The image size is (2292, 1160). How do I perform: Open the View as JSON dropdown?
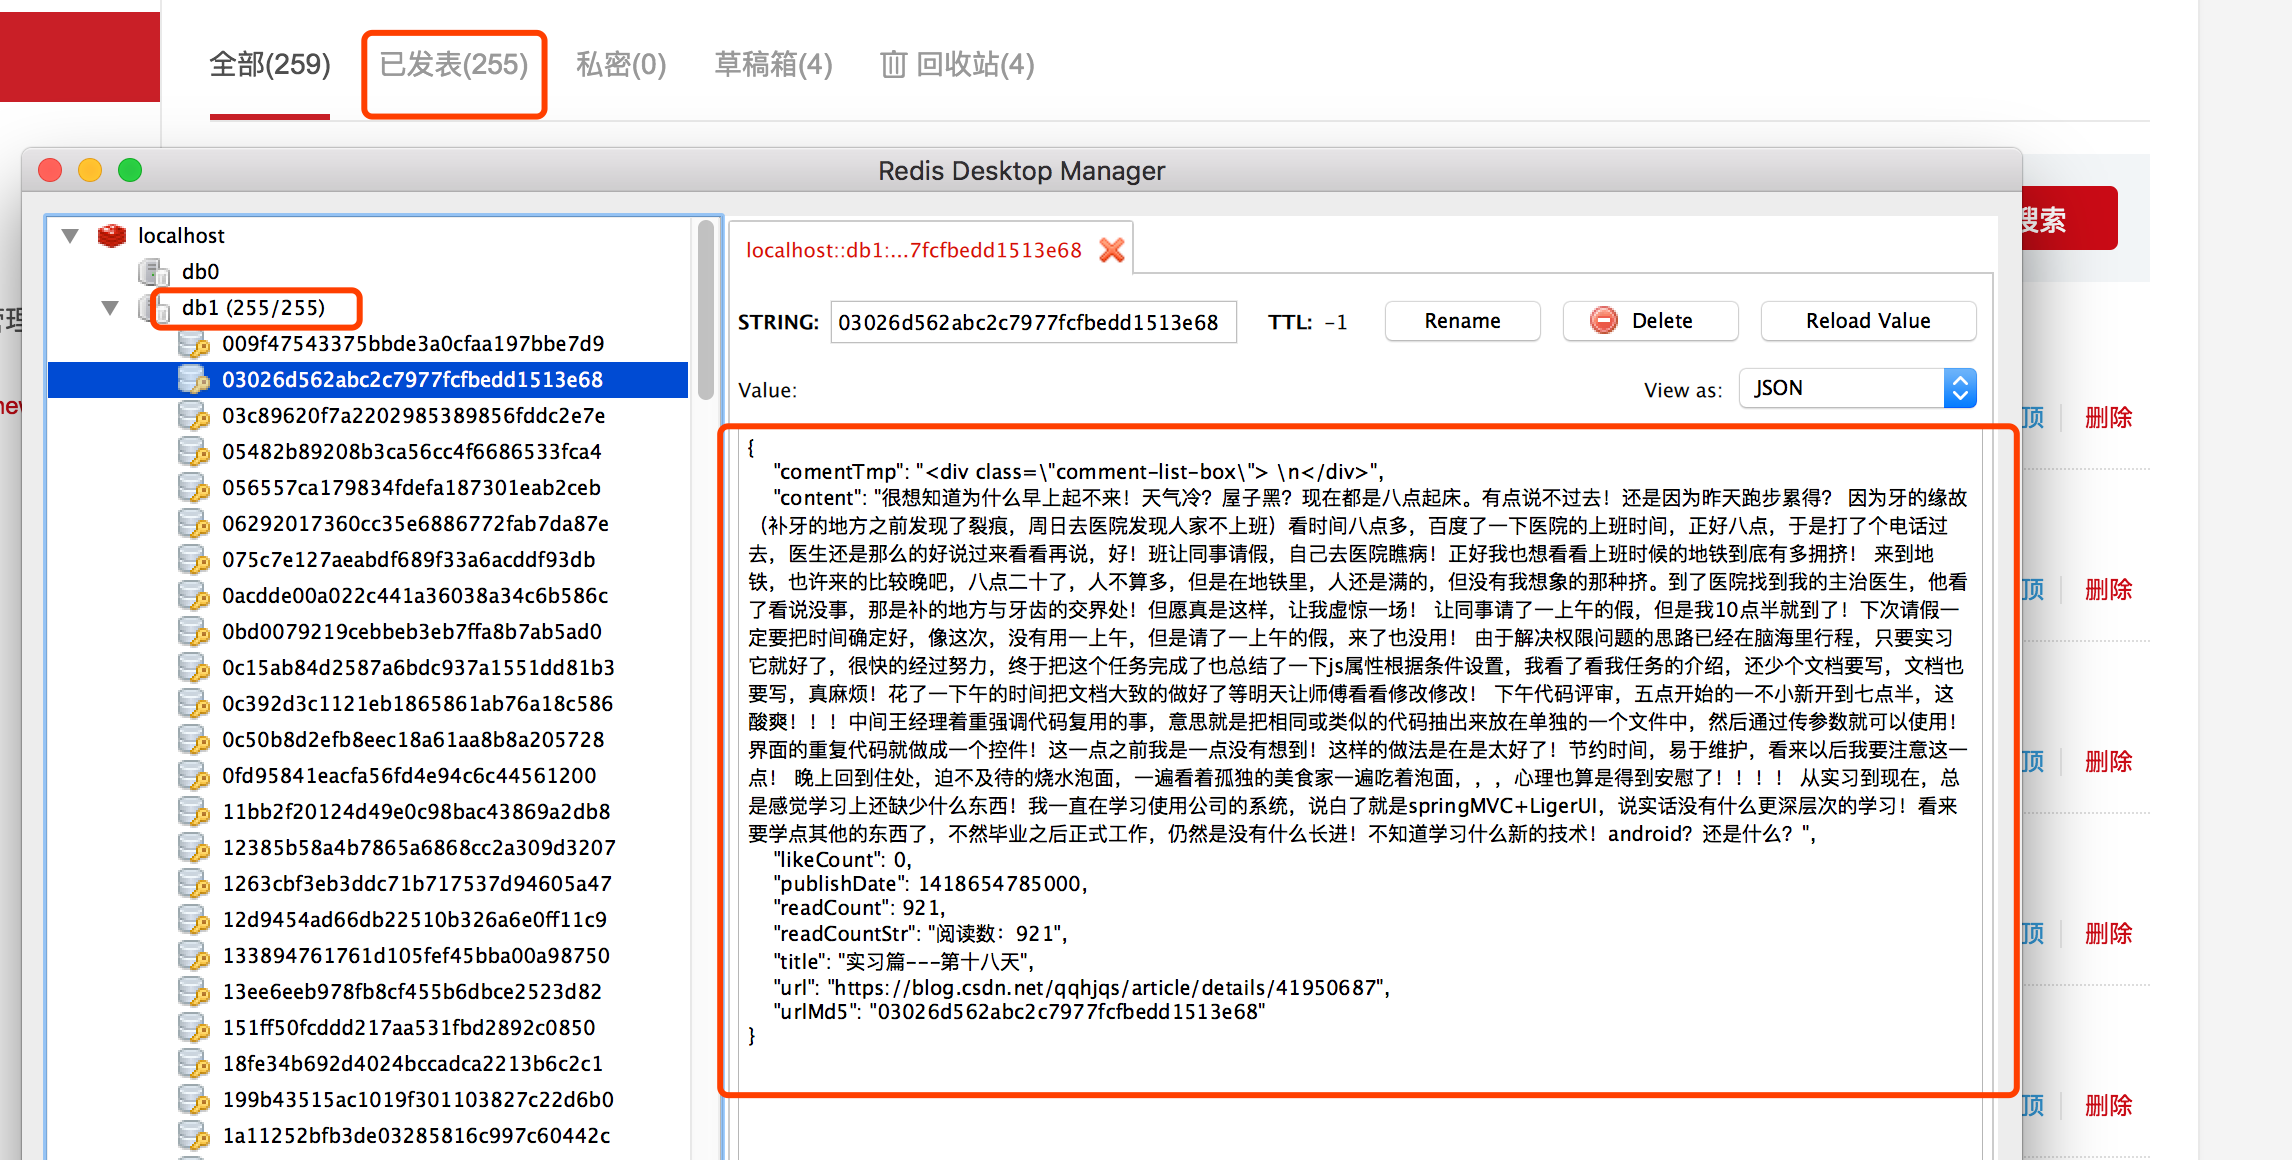click(1858, 388)
